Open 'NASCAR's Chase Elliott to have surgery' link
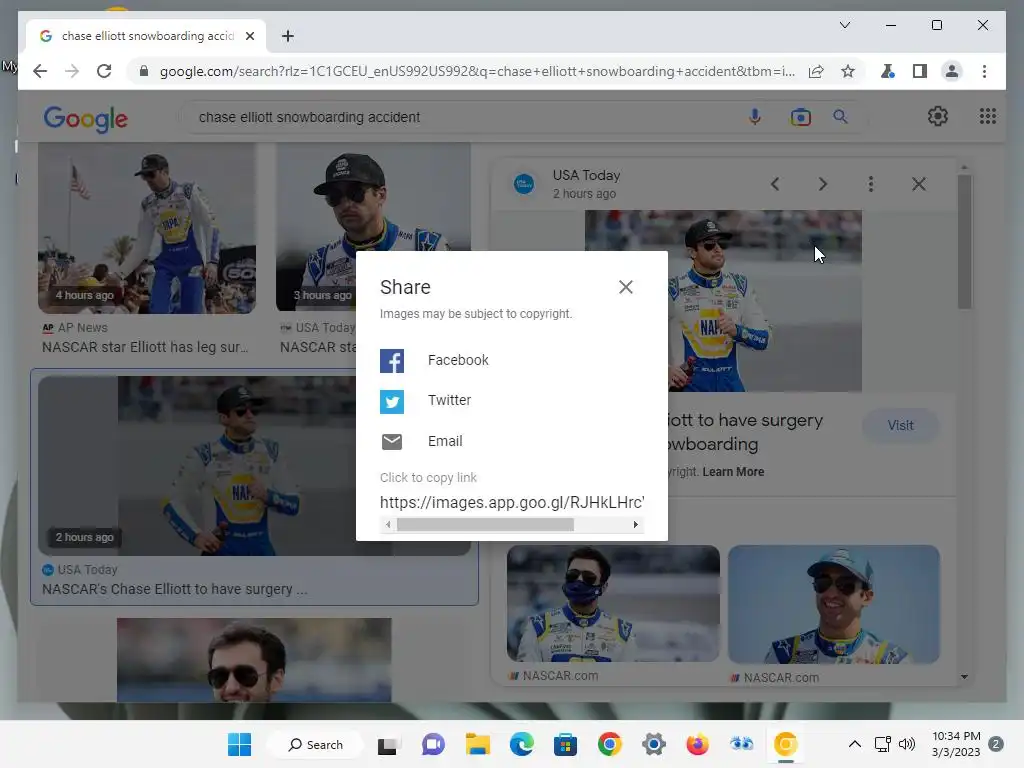The height and width of the screenshot is (768, 1024). point(174,589)
